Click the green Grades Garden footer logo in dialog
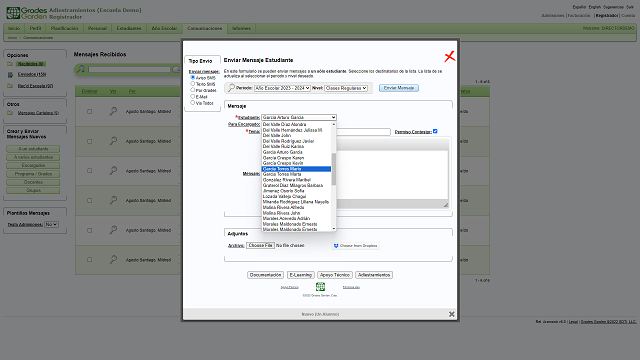The width and height of the screenshot is (640, 360). coord(320,287)
